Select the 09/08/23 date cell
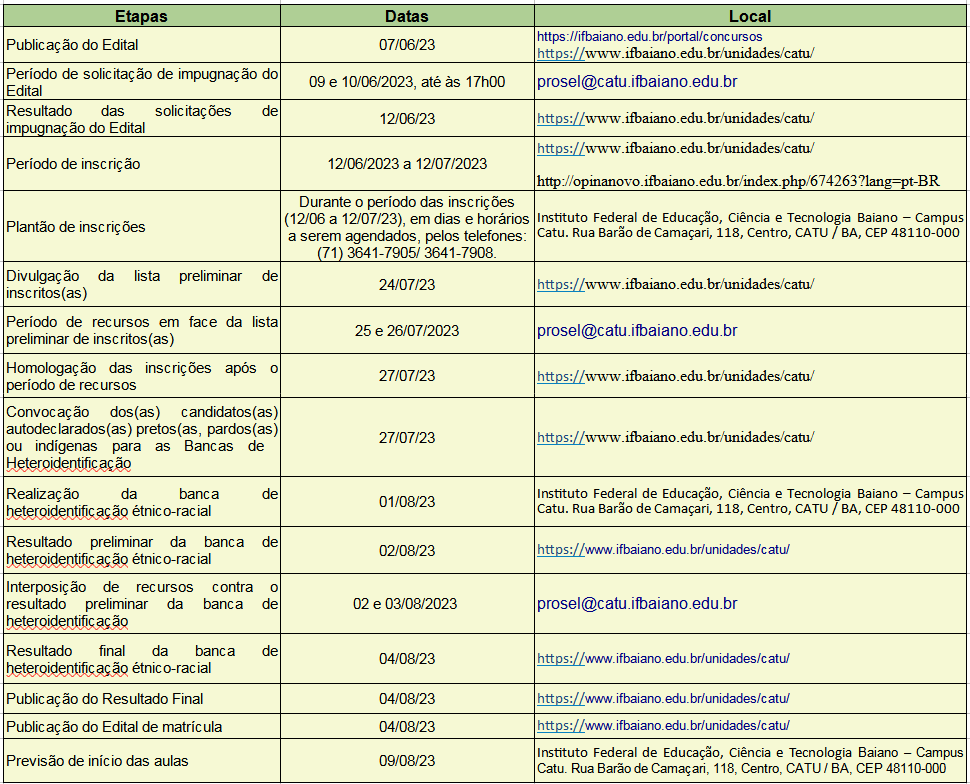The width and height of the screenshot is (970, 784). point(407,761)
